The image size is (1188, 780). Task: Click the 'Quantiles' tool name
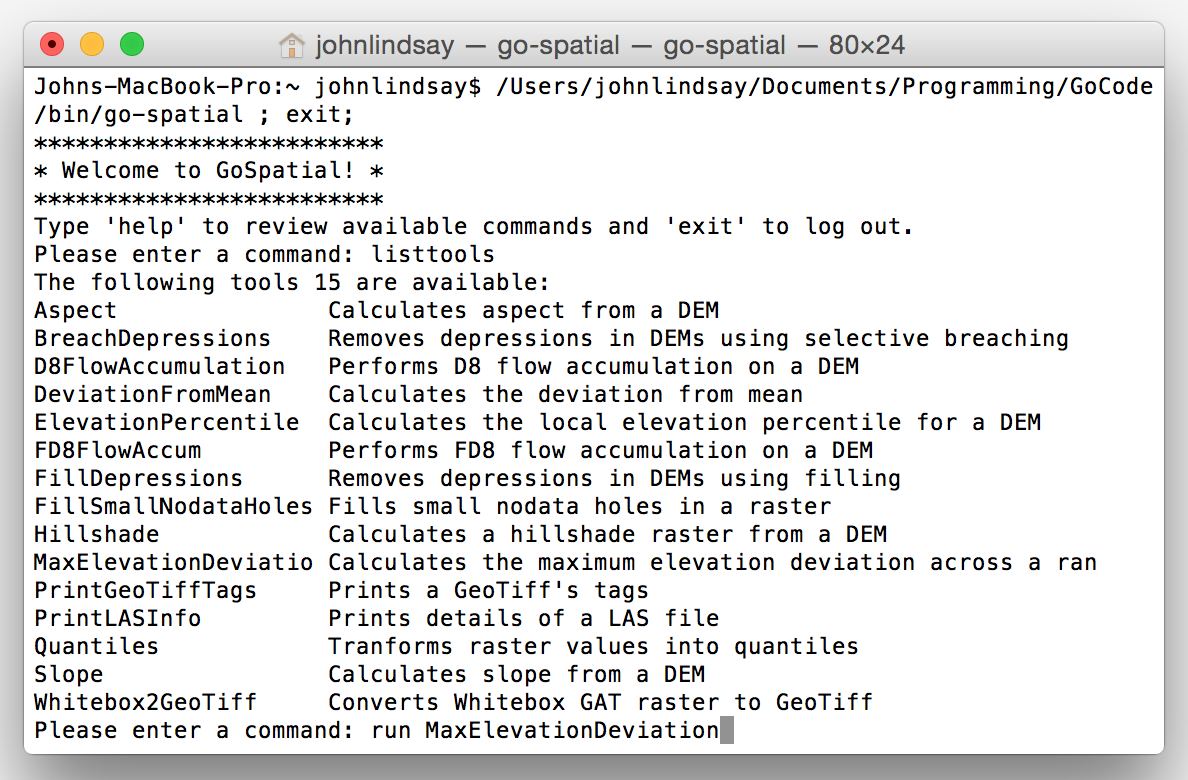click(96, 647)
